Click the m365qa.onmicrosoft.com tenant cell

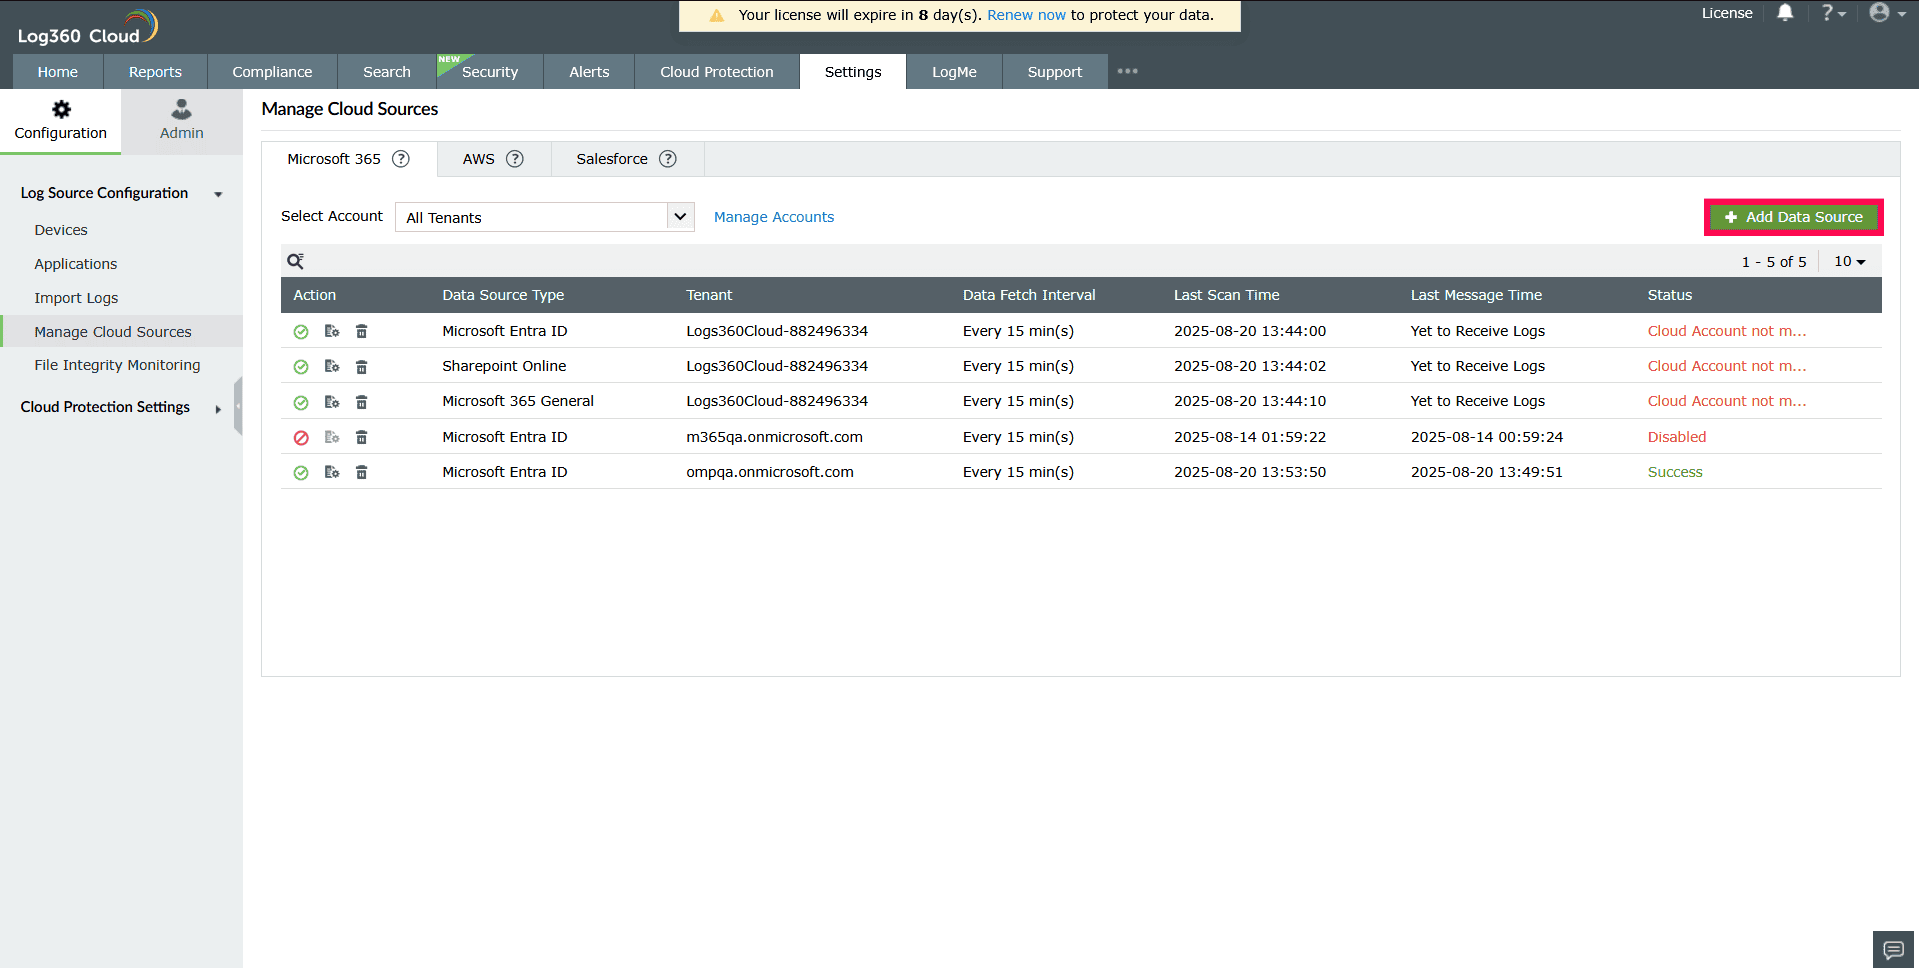point(774,437)
